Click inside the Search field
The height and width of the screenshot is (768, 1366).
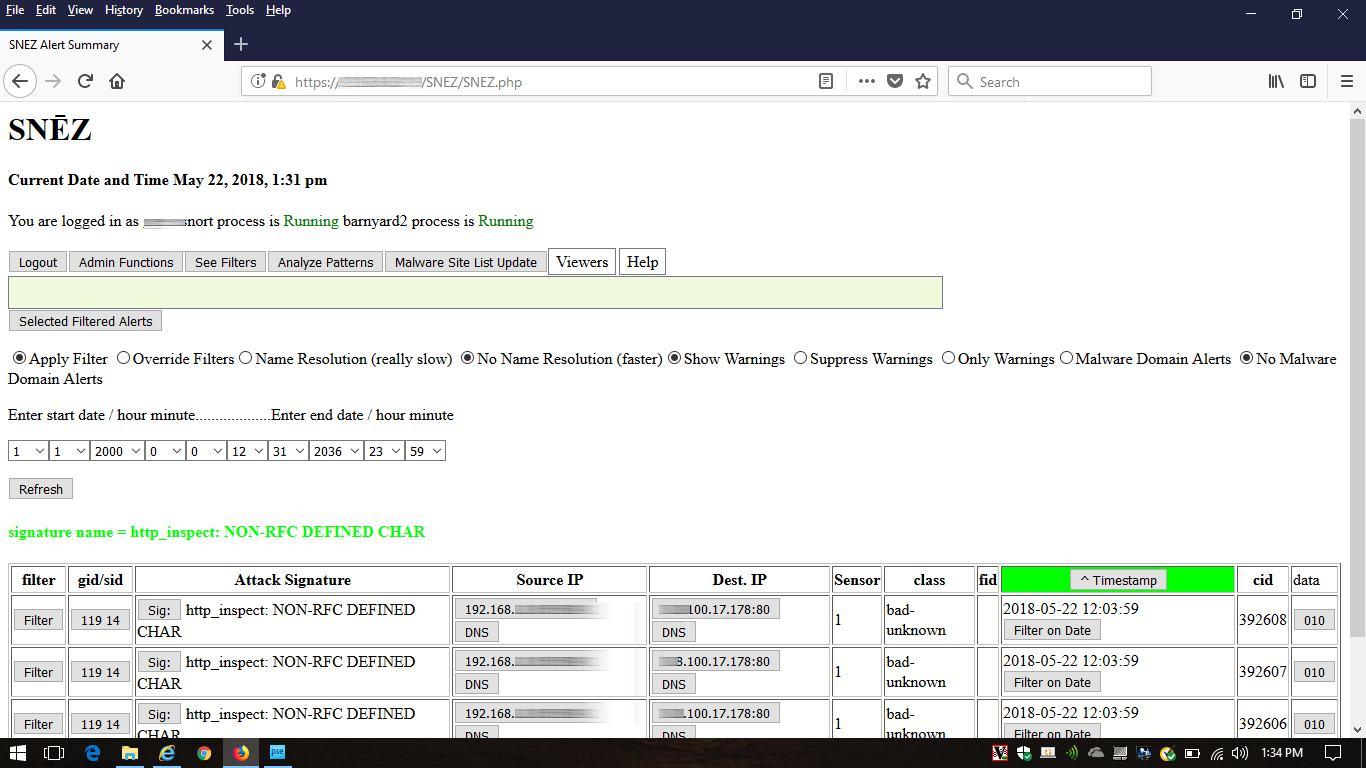click(x=1049, y=81)
